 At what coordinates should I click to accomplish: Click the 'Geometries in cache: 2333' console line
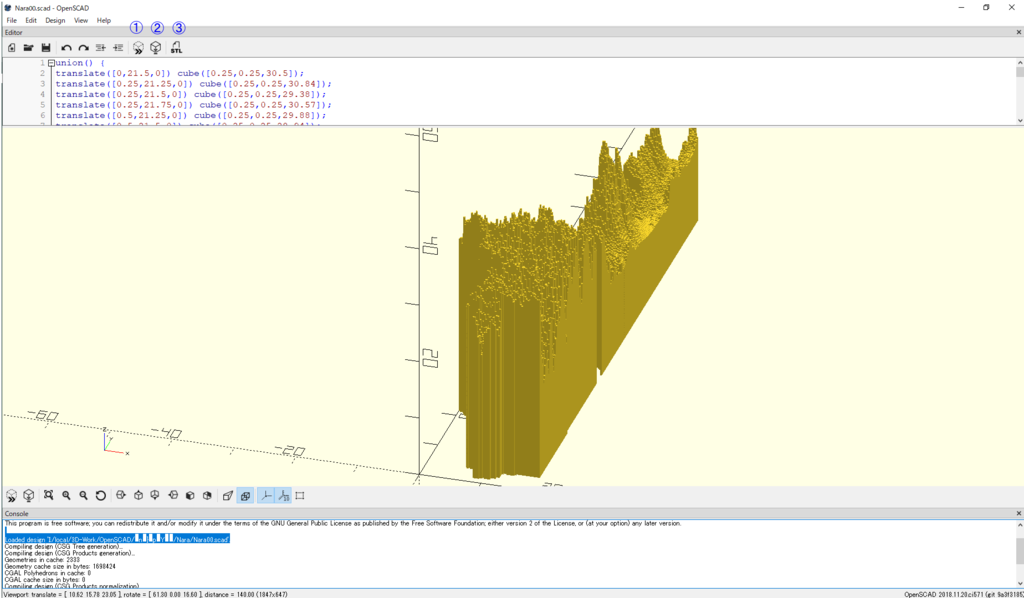coord(42,559)
